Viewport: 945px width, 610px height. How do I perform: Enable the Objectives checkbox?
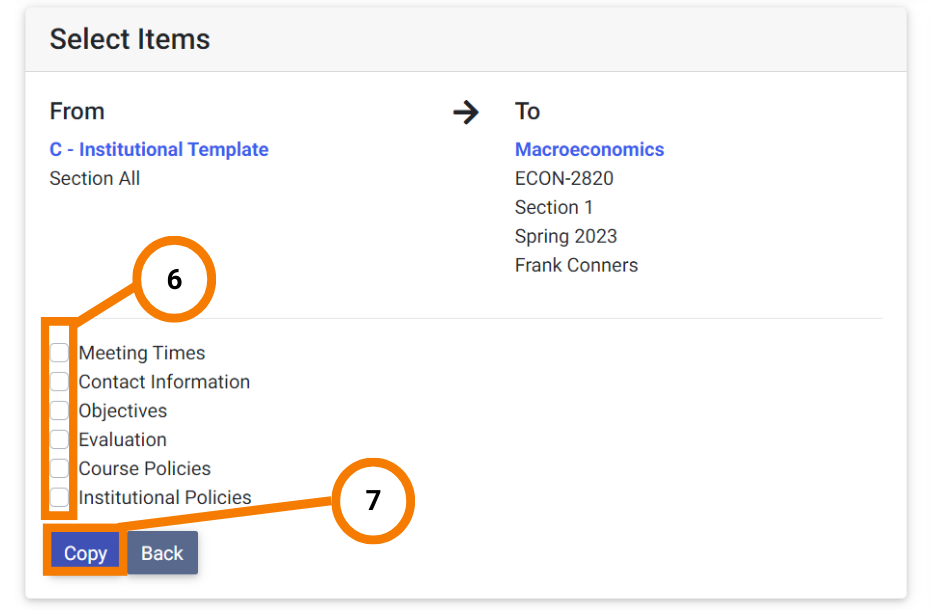pyautogui.click(x=59, y=410)
